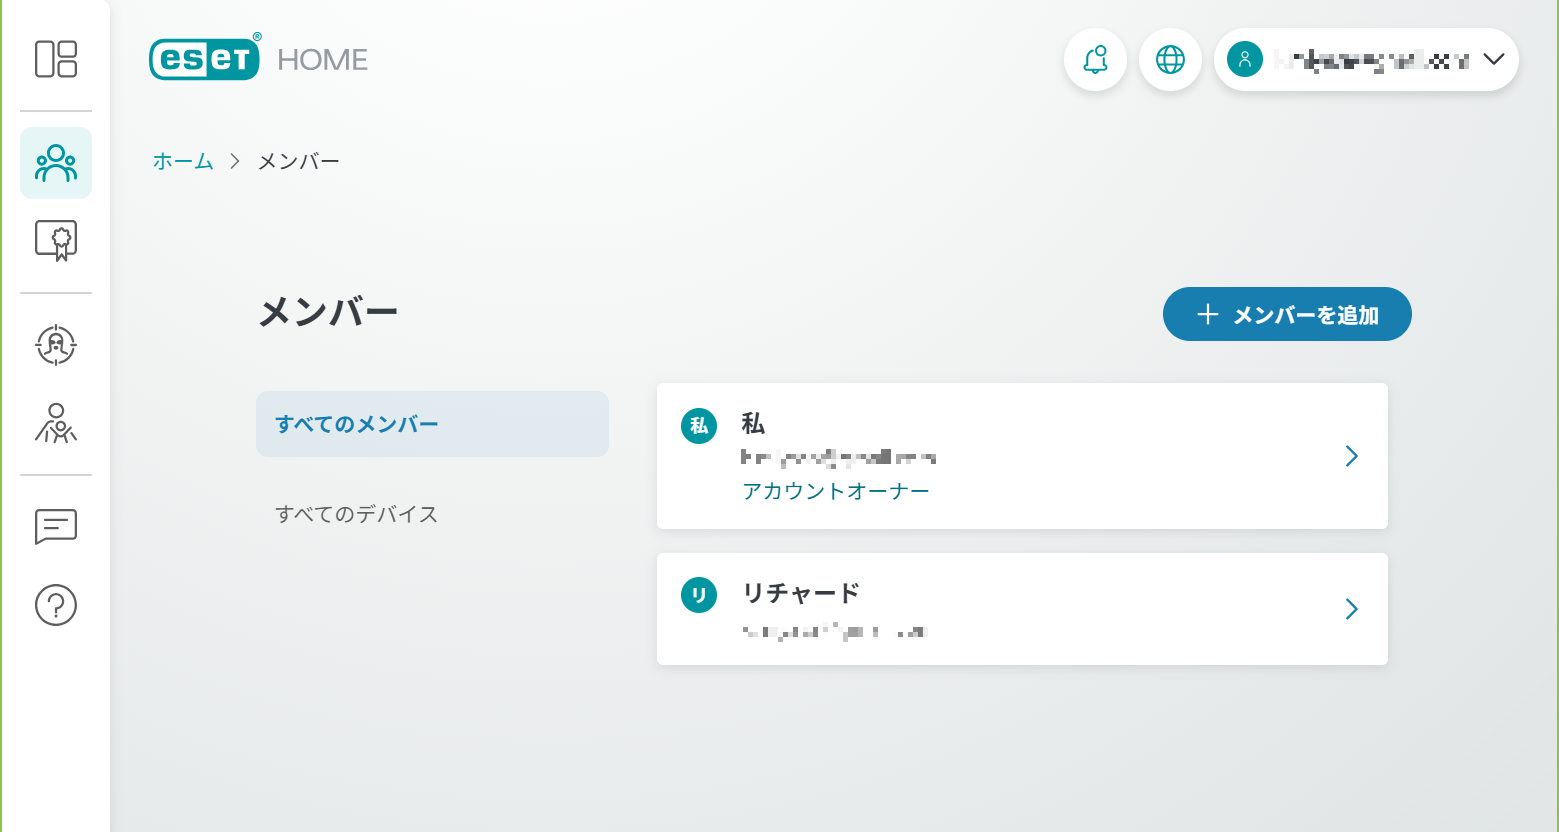The image size is (1559, 832).
Task: Open the subscriptions certificate icon
Action: (x=56, y=241)
